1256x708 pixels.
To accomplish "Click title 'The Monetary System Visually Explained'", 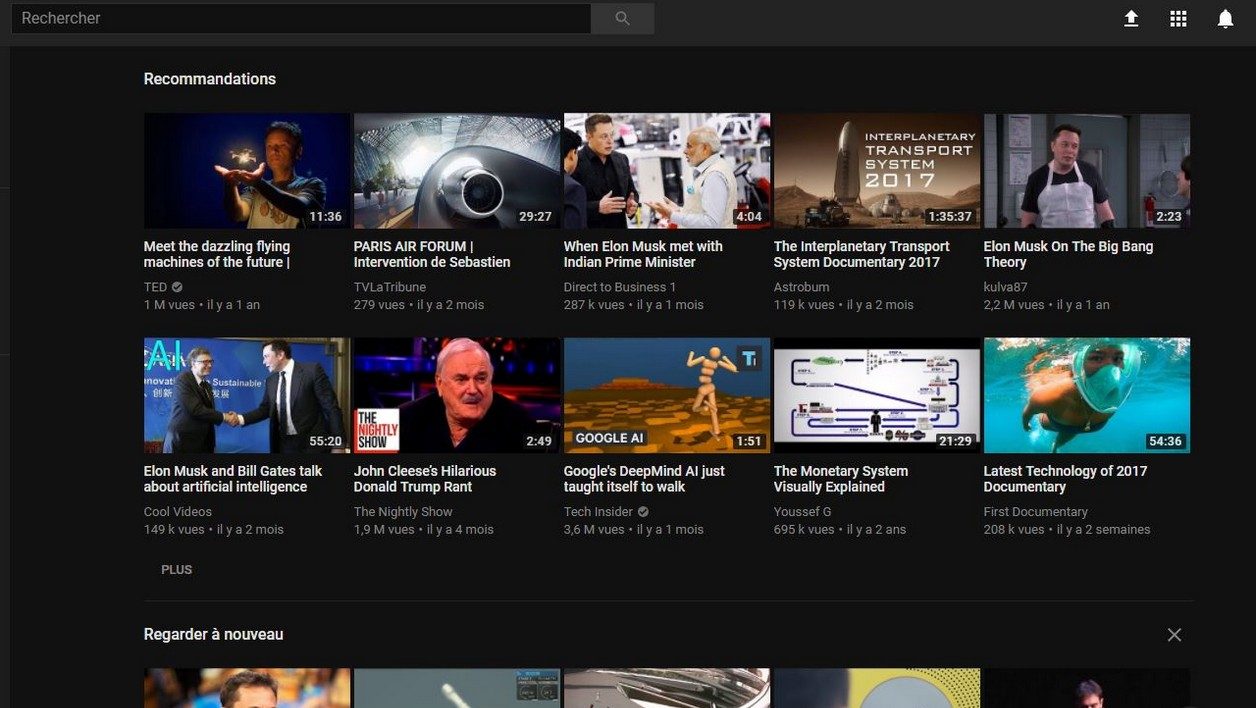I will [x=841, y=479].
